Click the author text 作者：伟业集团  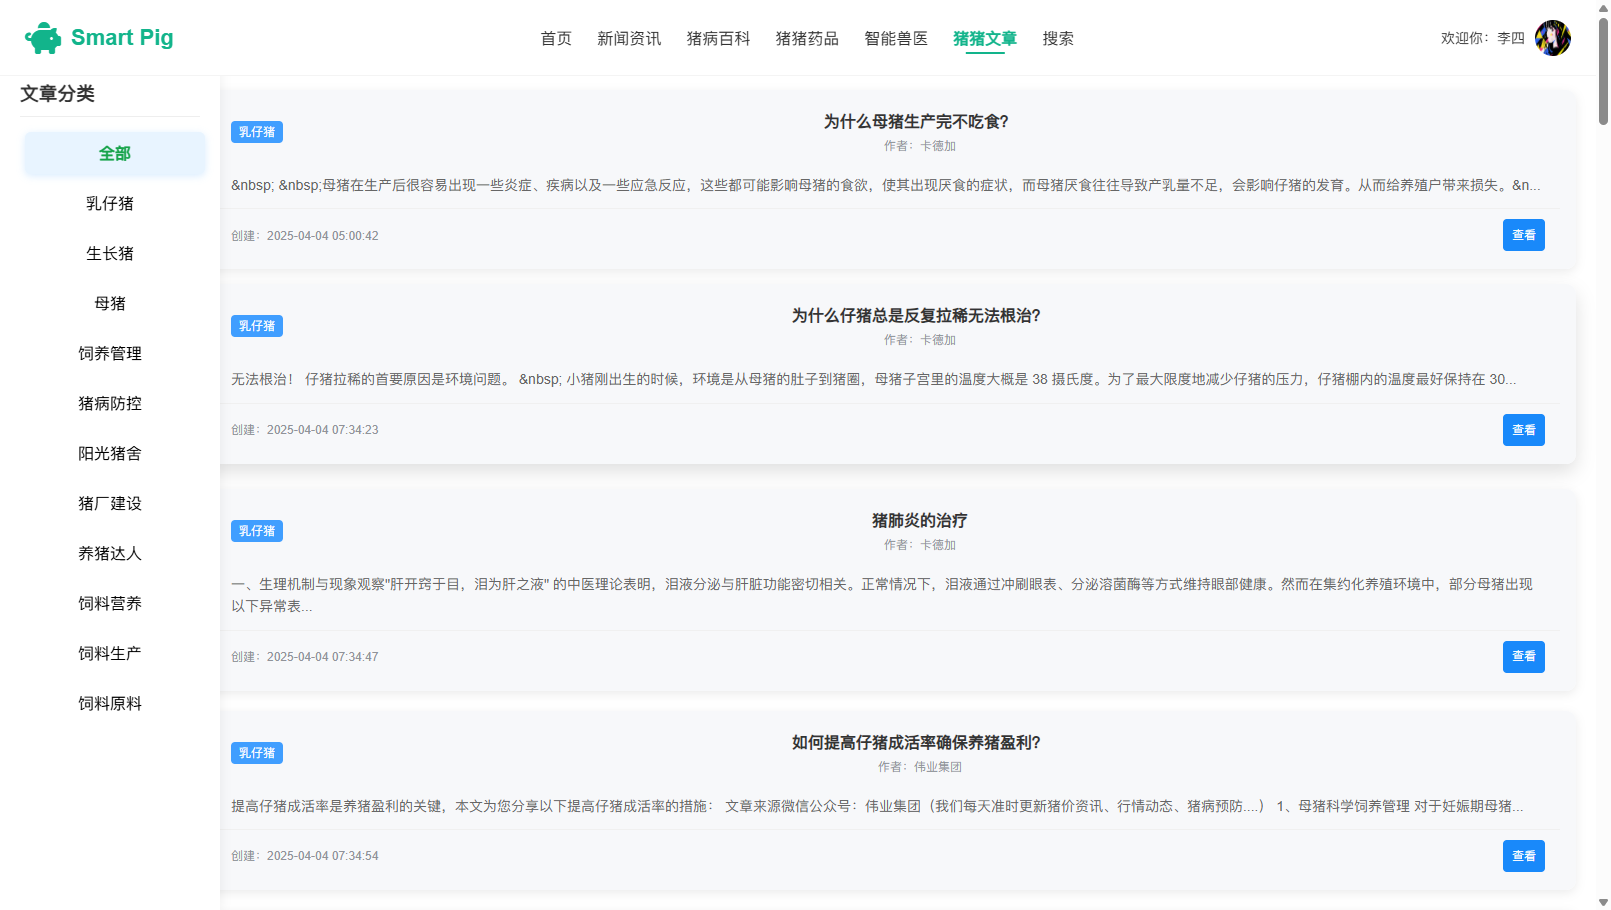point(920,767)
